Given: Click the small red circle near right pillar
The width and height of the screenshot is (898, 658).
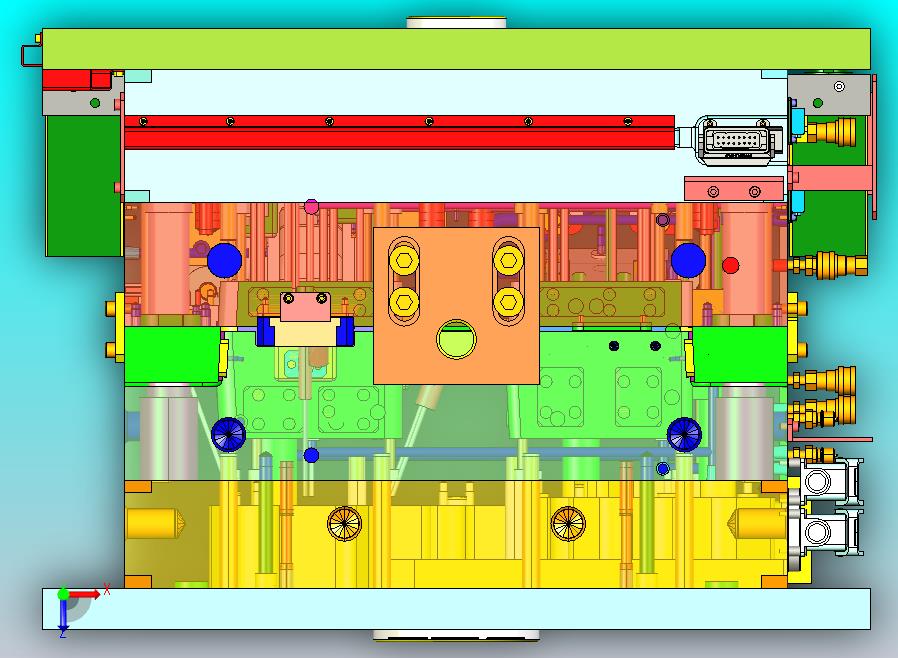Looking at the screenshot, I should (731, 265).
